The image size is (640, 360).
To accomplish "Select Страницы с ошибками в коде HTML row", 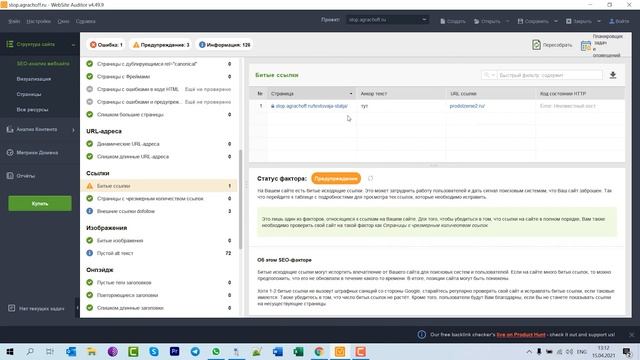I will 159,89.
